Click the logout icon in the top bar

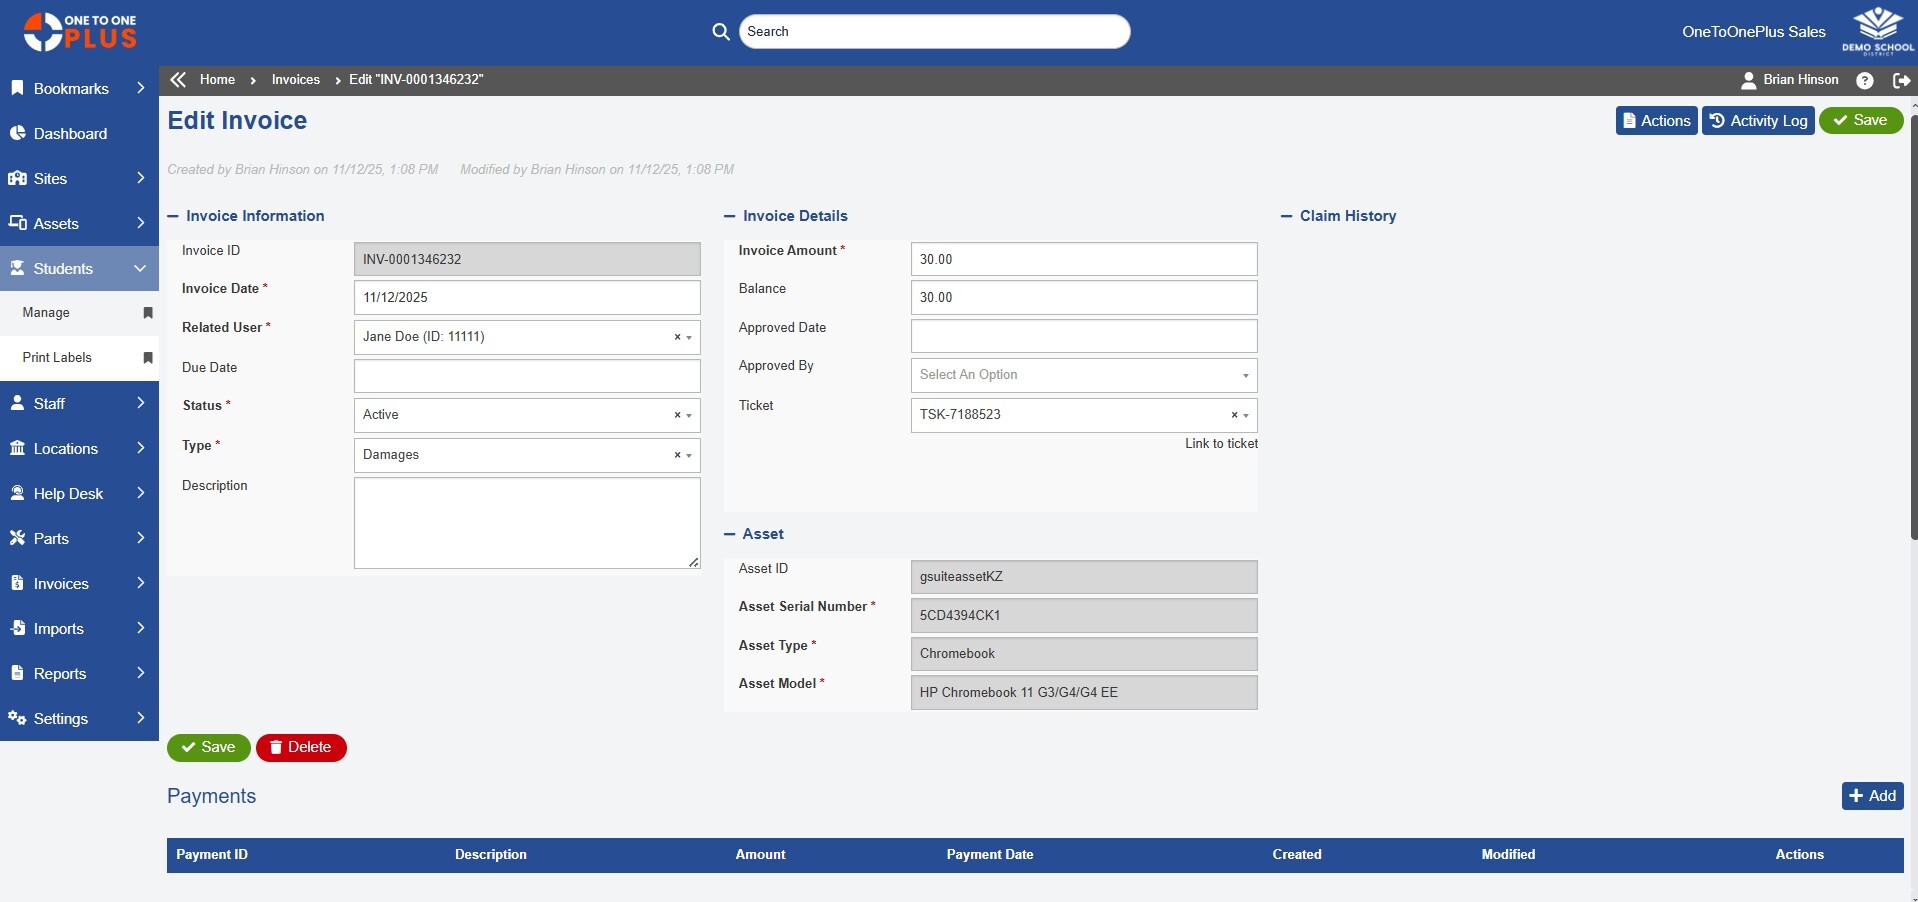pos(1901,81)
